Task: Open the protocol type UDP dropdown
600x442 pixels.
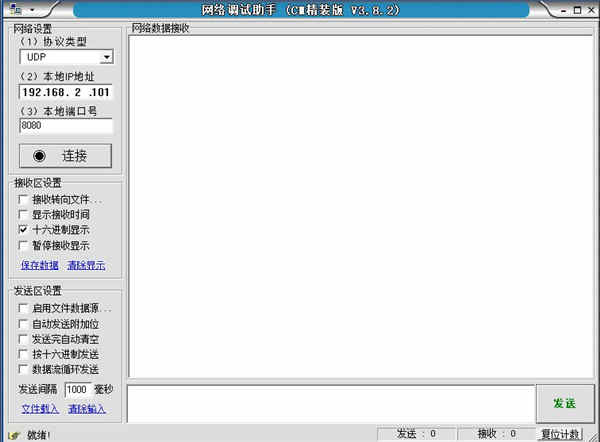Action: (x=106, y=57)
